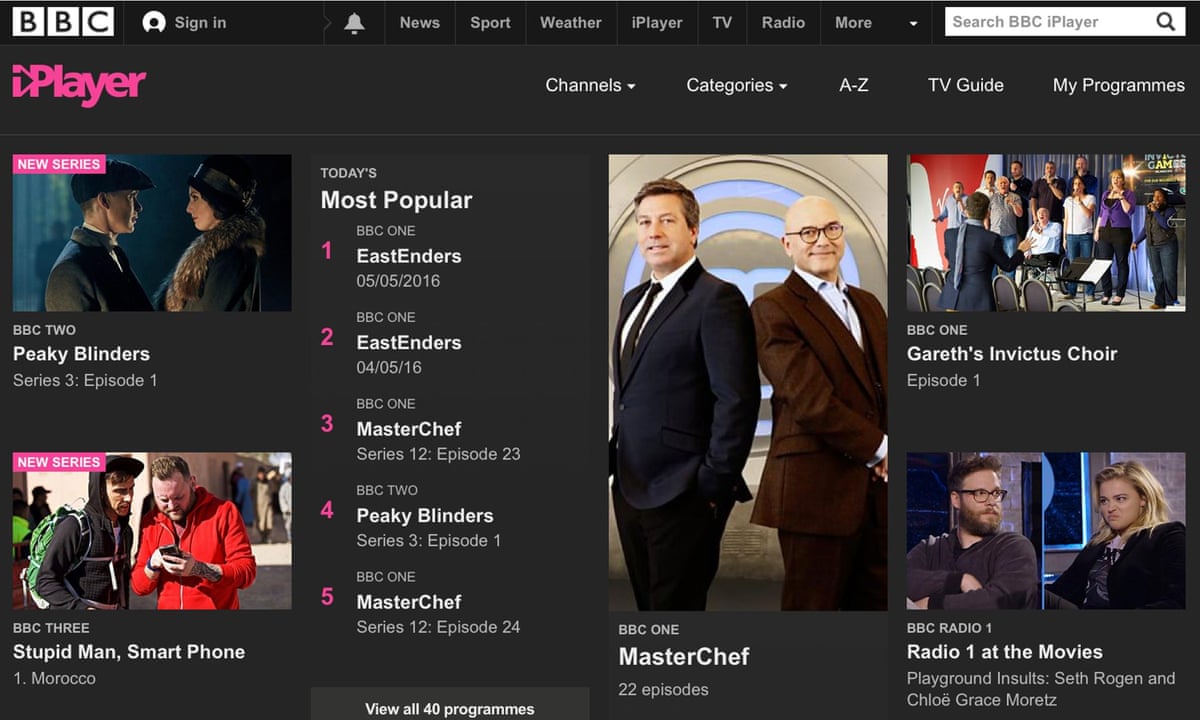Open Stupid Man, Smart Phone thumbnail
1200x720 pixels.
click(152, 531)
